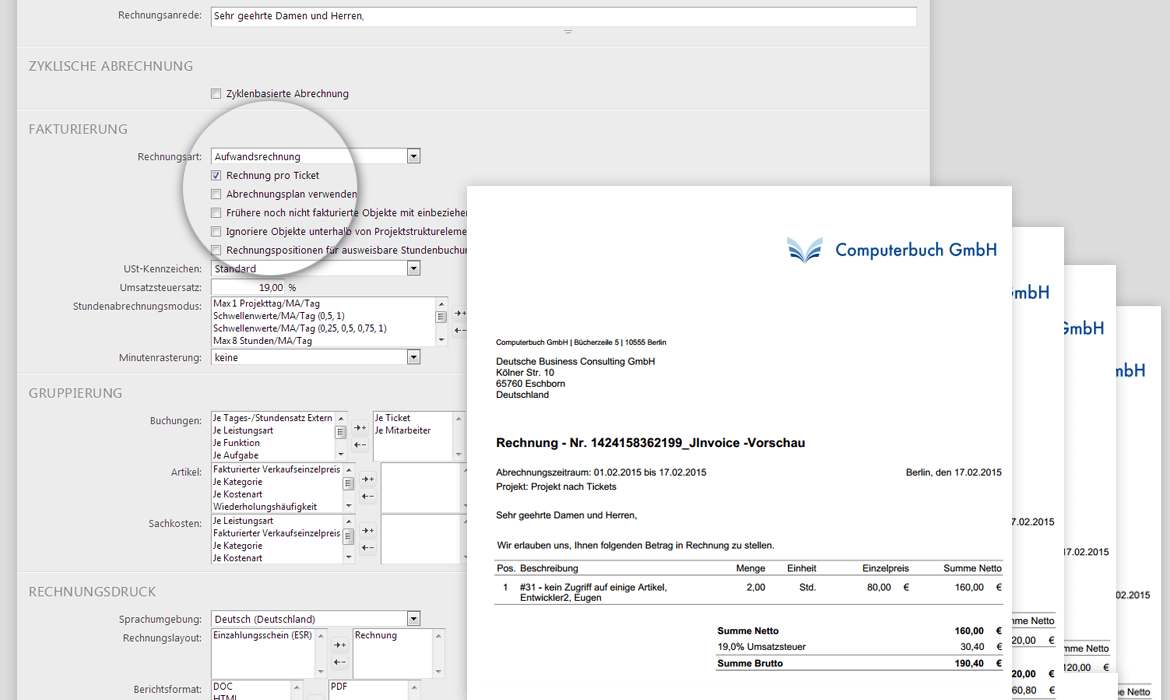
Task: Select 'Einzahlungsschein (ESR)' layout entry
Action: (262, 635)
